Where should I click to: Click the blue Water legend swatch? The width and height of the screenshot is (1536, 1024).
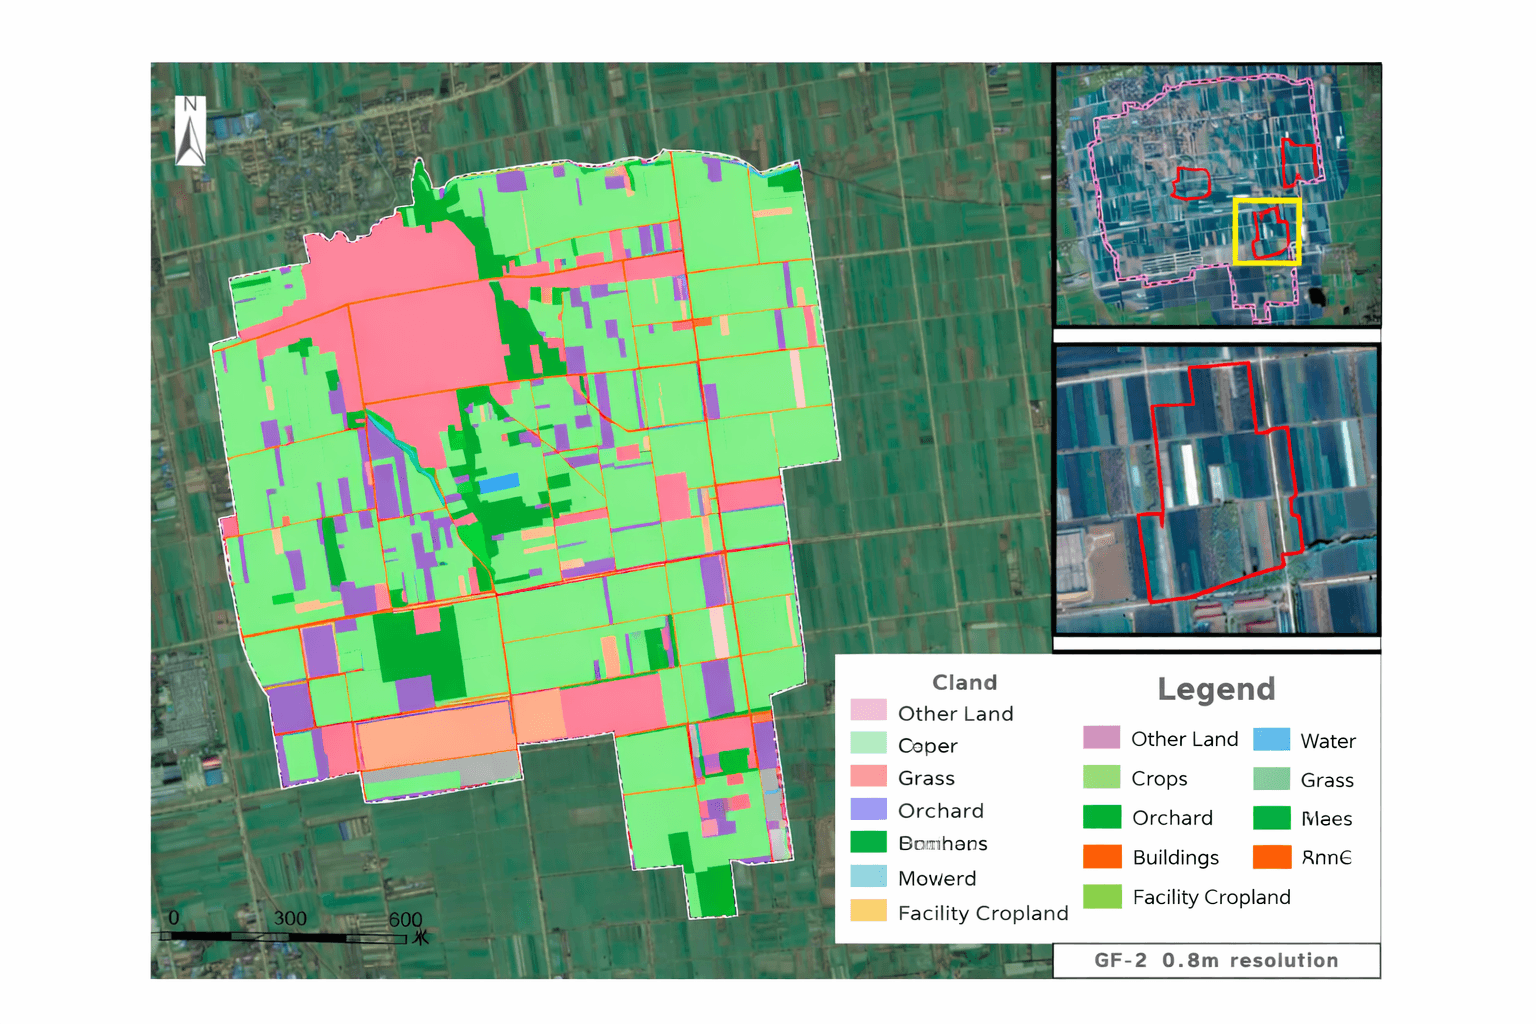(1271, 740)
